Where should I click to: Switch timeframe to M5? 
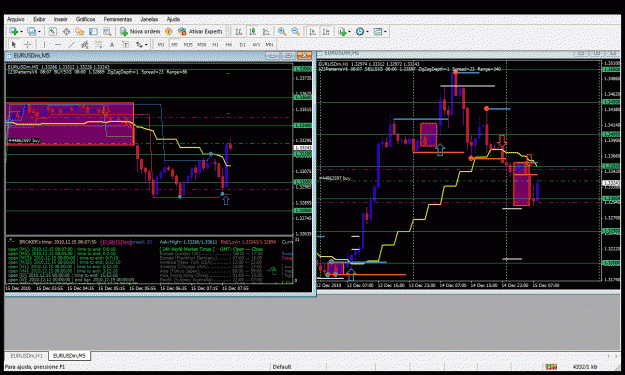pyautogui.click(x=174, y=45)
